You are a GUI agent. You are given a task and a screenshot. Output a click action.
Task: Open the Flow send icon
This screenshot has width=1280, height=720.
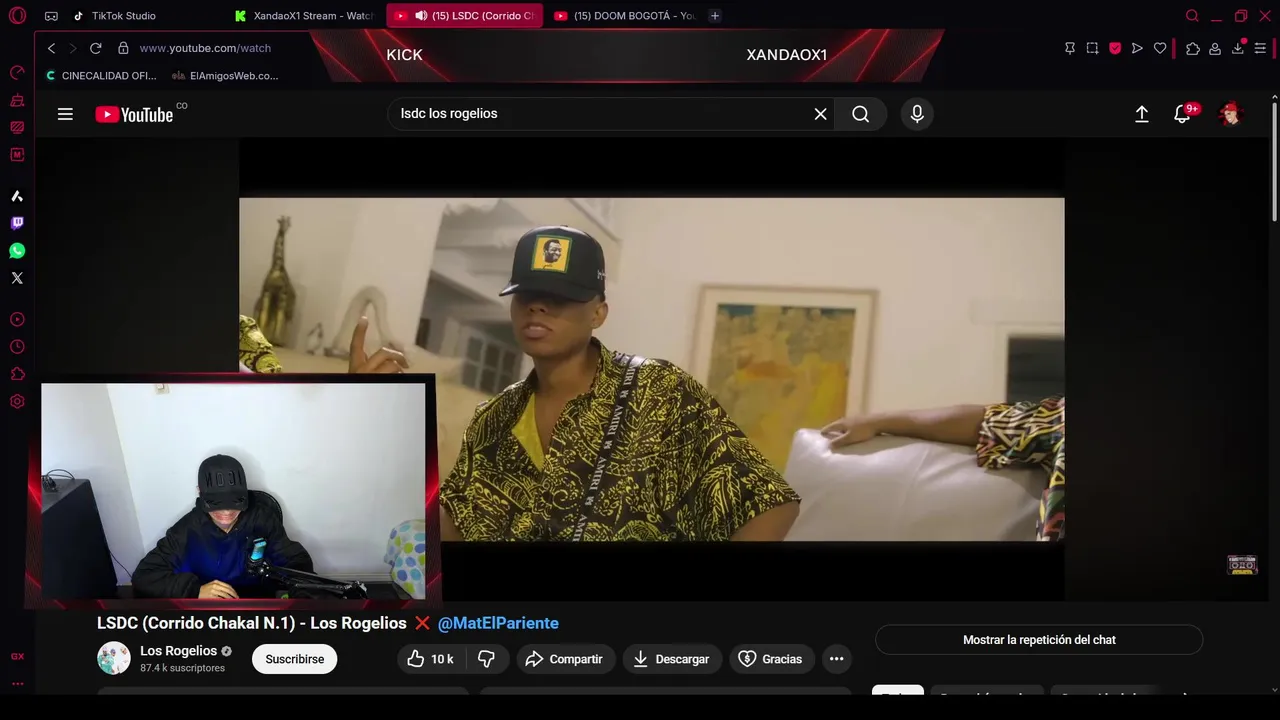click(x=1137, y=48)
